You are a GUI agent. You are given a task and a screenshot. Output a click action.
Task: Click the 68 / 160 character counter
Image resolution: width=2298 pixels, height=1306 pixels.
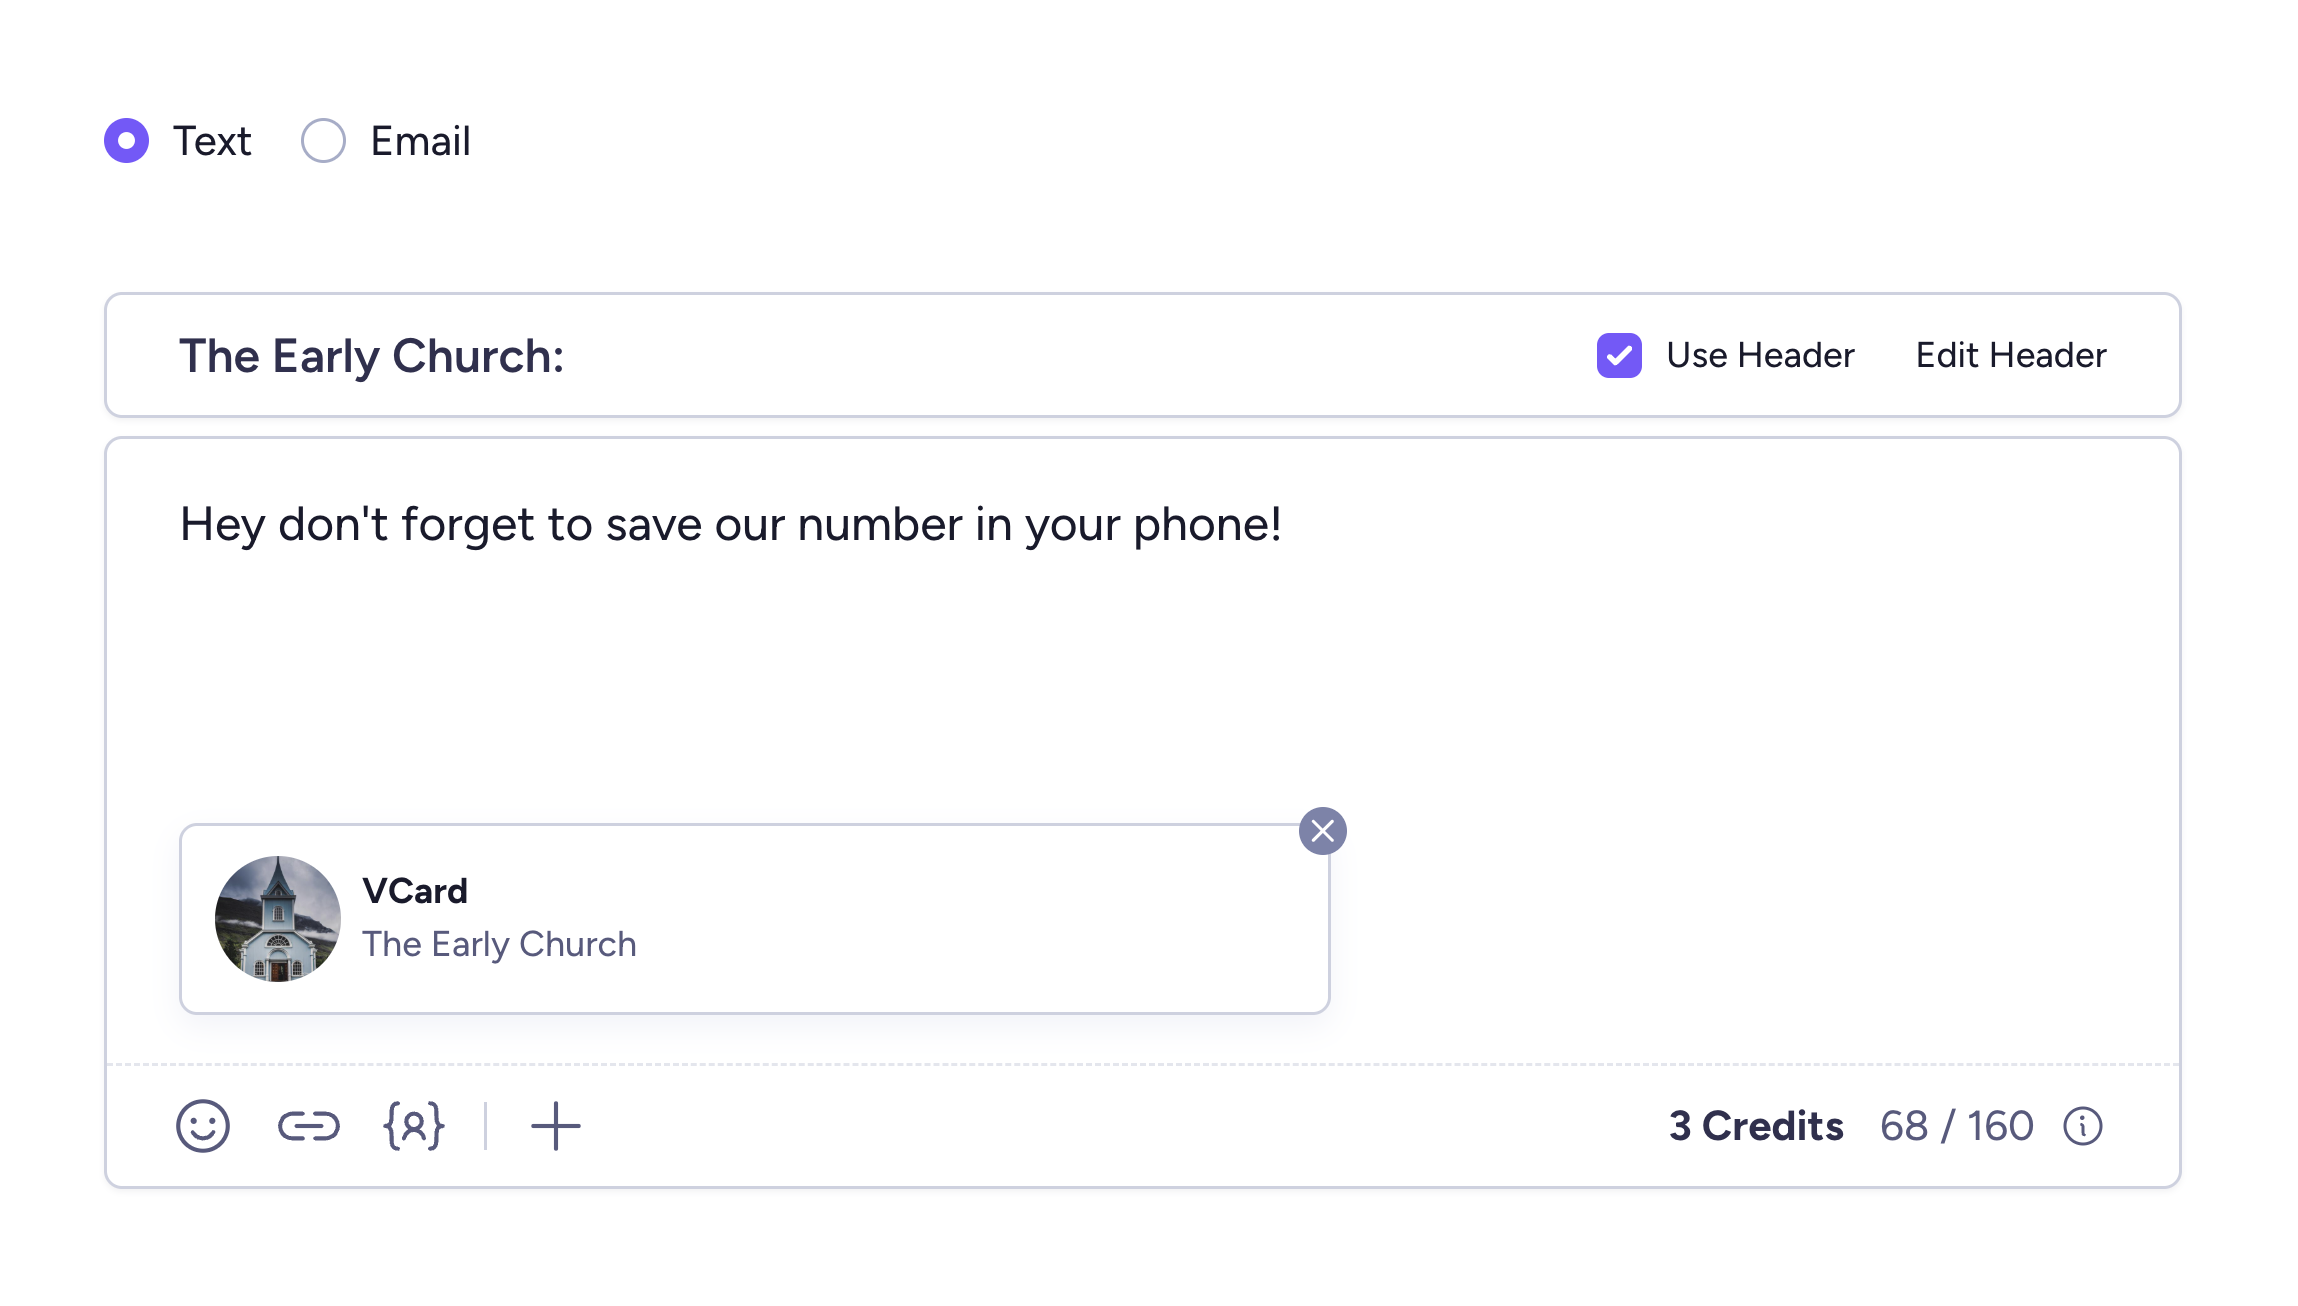click(x=1957, y=1127)
